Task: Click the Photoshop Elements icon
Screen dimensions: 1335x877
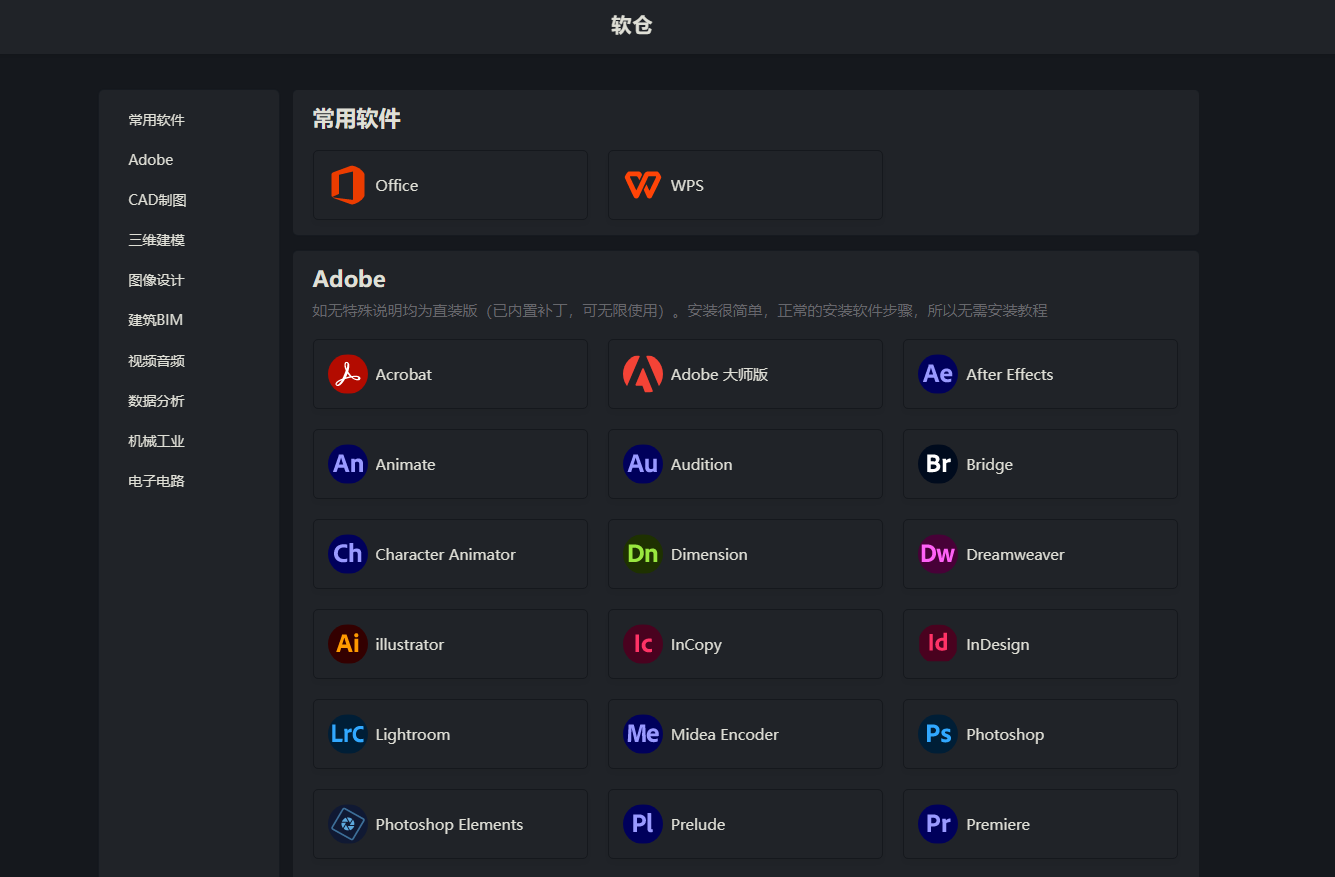Action: (x=348, y=824)
